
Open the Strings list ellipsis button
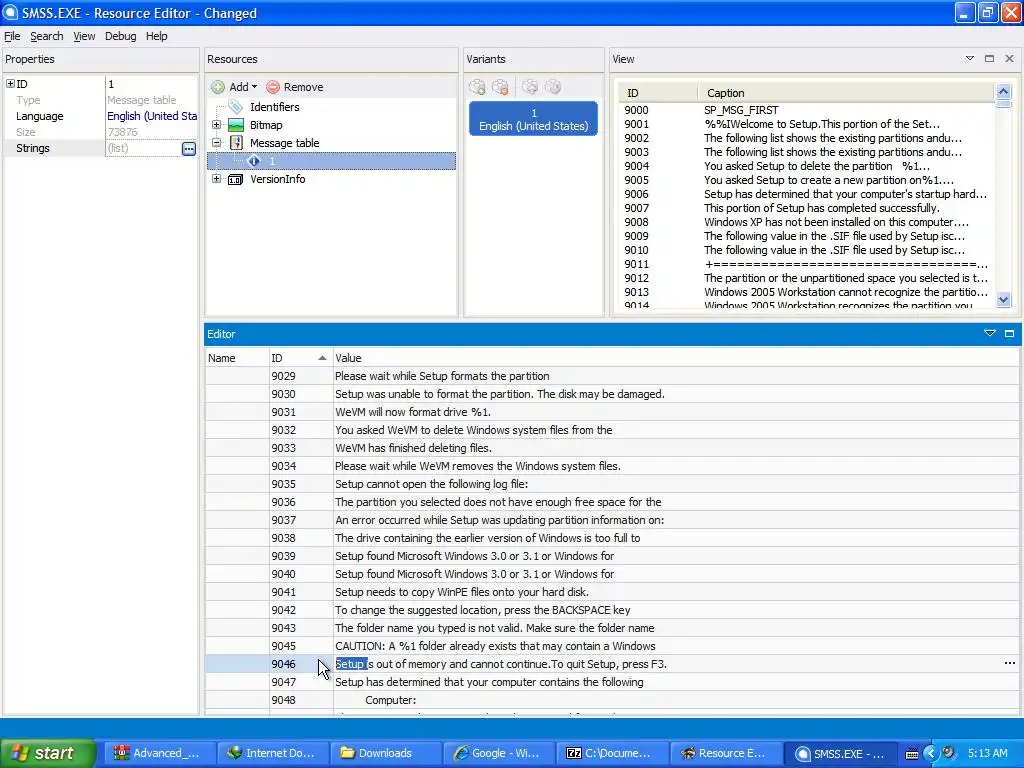188,149
